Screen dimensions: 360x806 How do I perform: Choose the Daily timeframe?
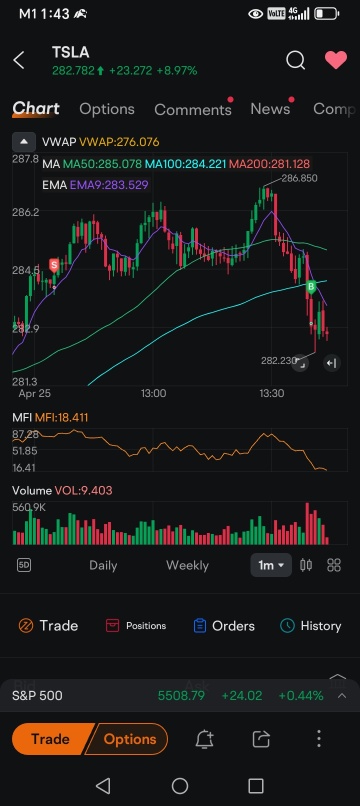coord(103,565)
